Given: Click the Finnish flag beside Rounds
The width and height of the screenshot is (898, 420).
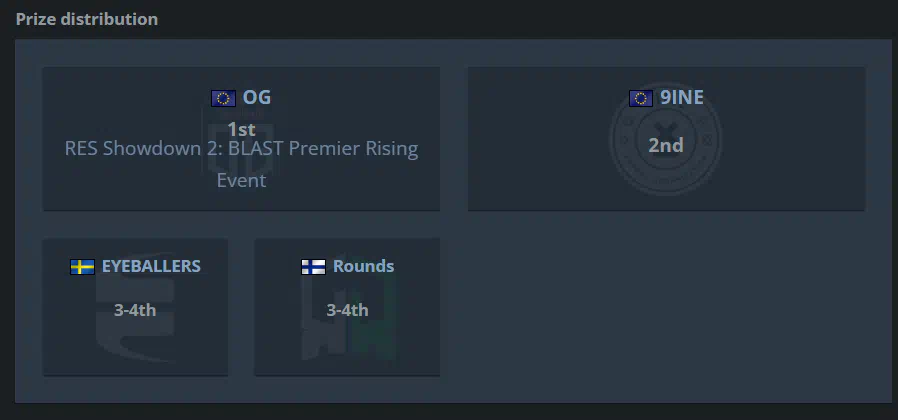Looking at the screenshot, I should click(x=313, y=267).
